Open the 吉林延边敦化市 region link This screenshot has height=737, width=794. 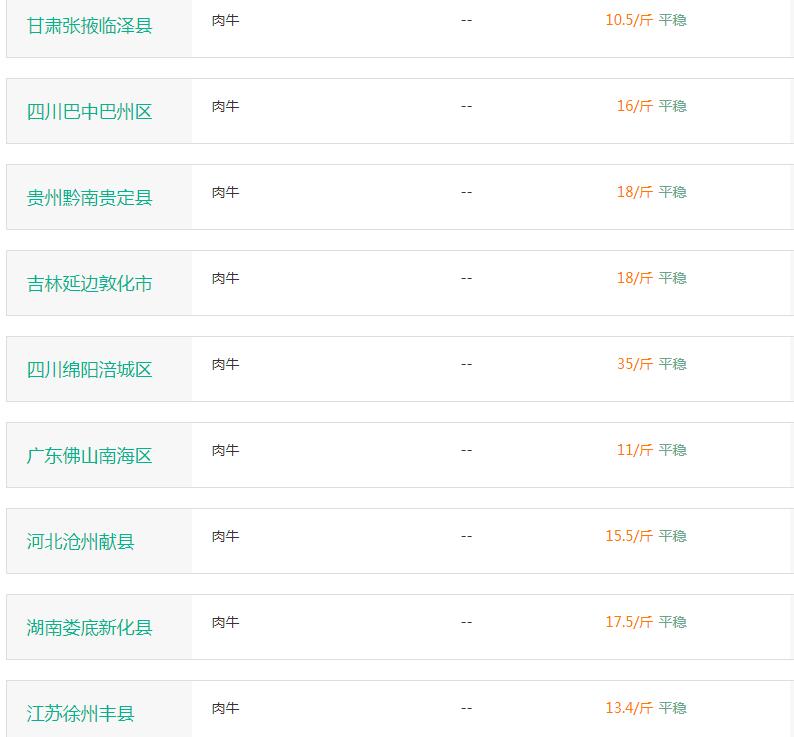pos(89,284)
